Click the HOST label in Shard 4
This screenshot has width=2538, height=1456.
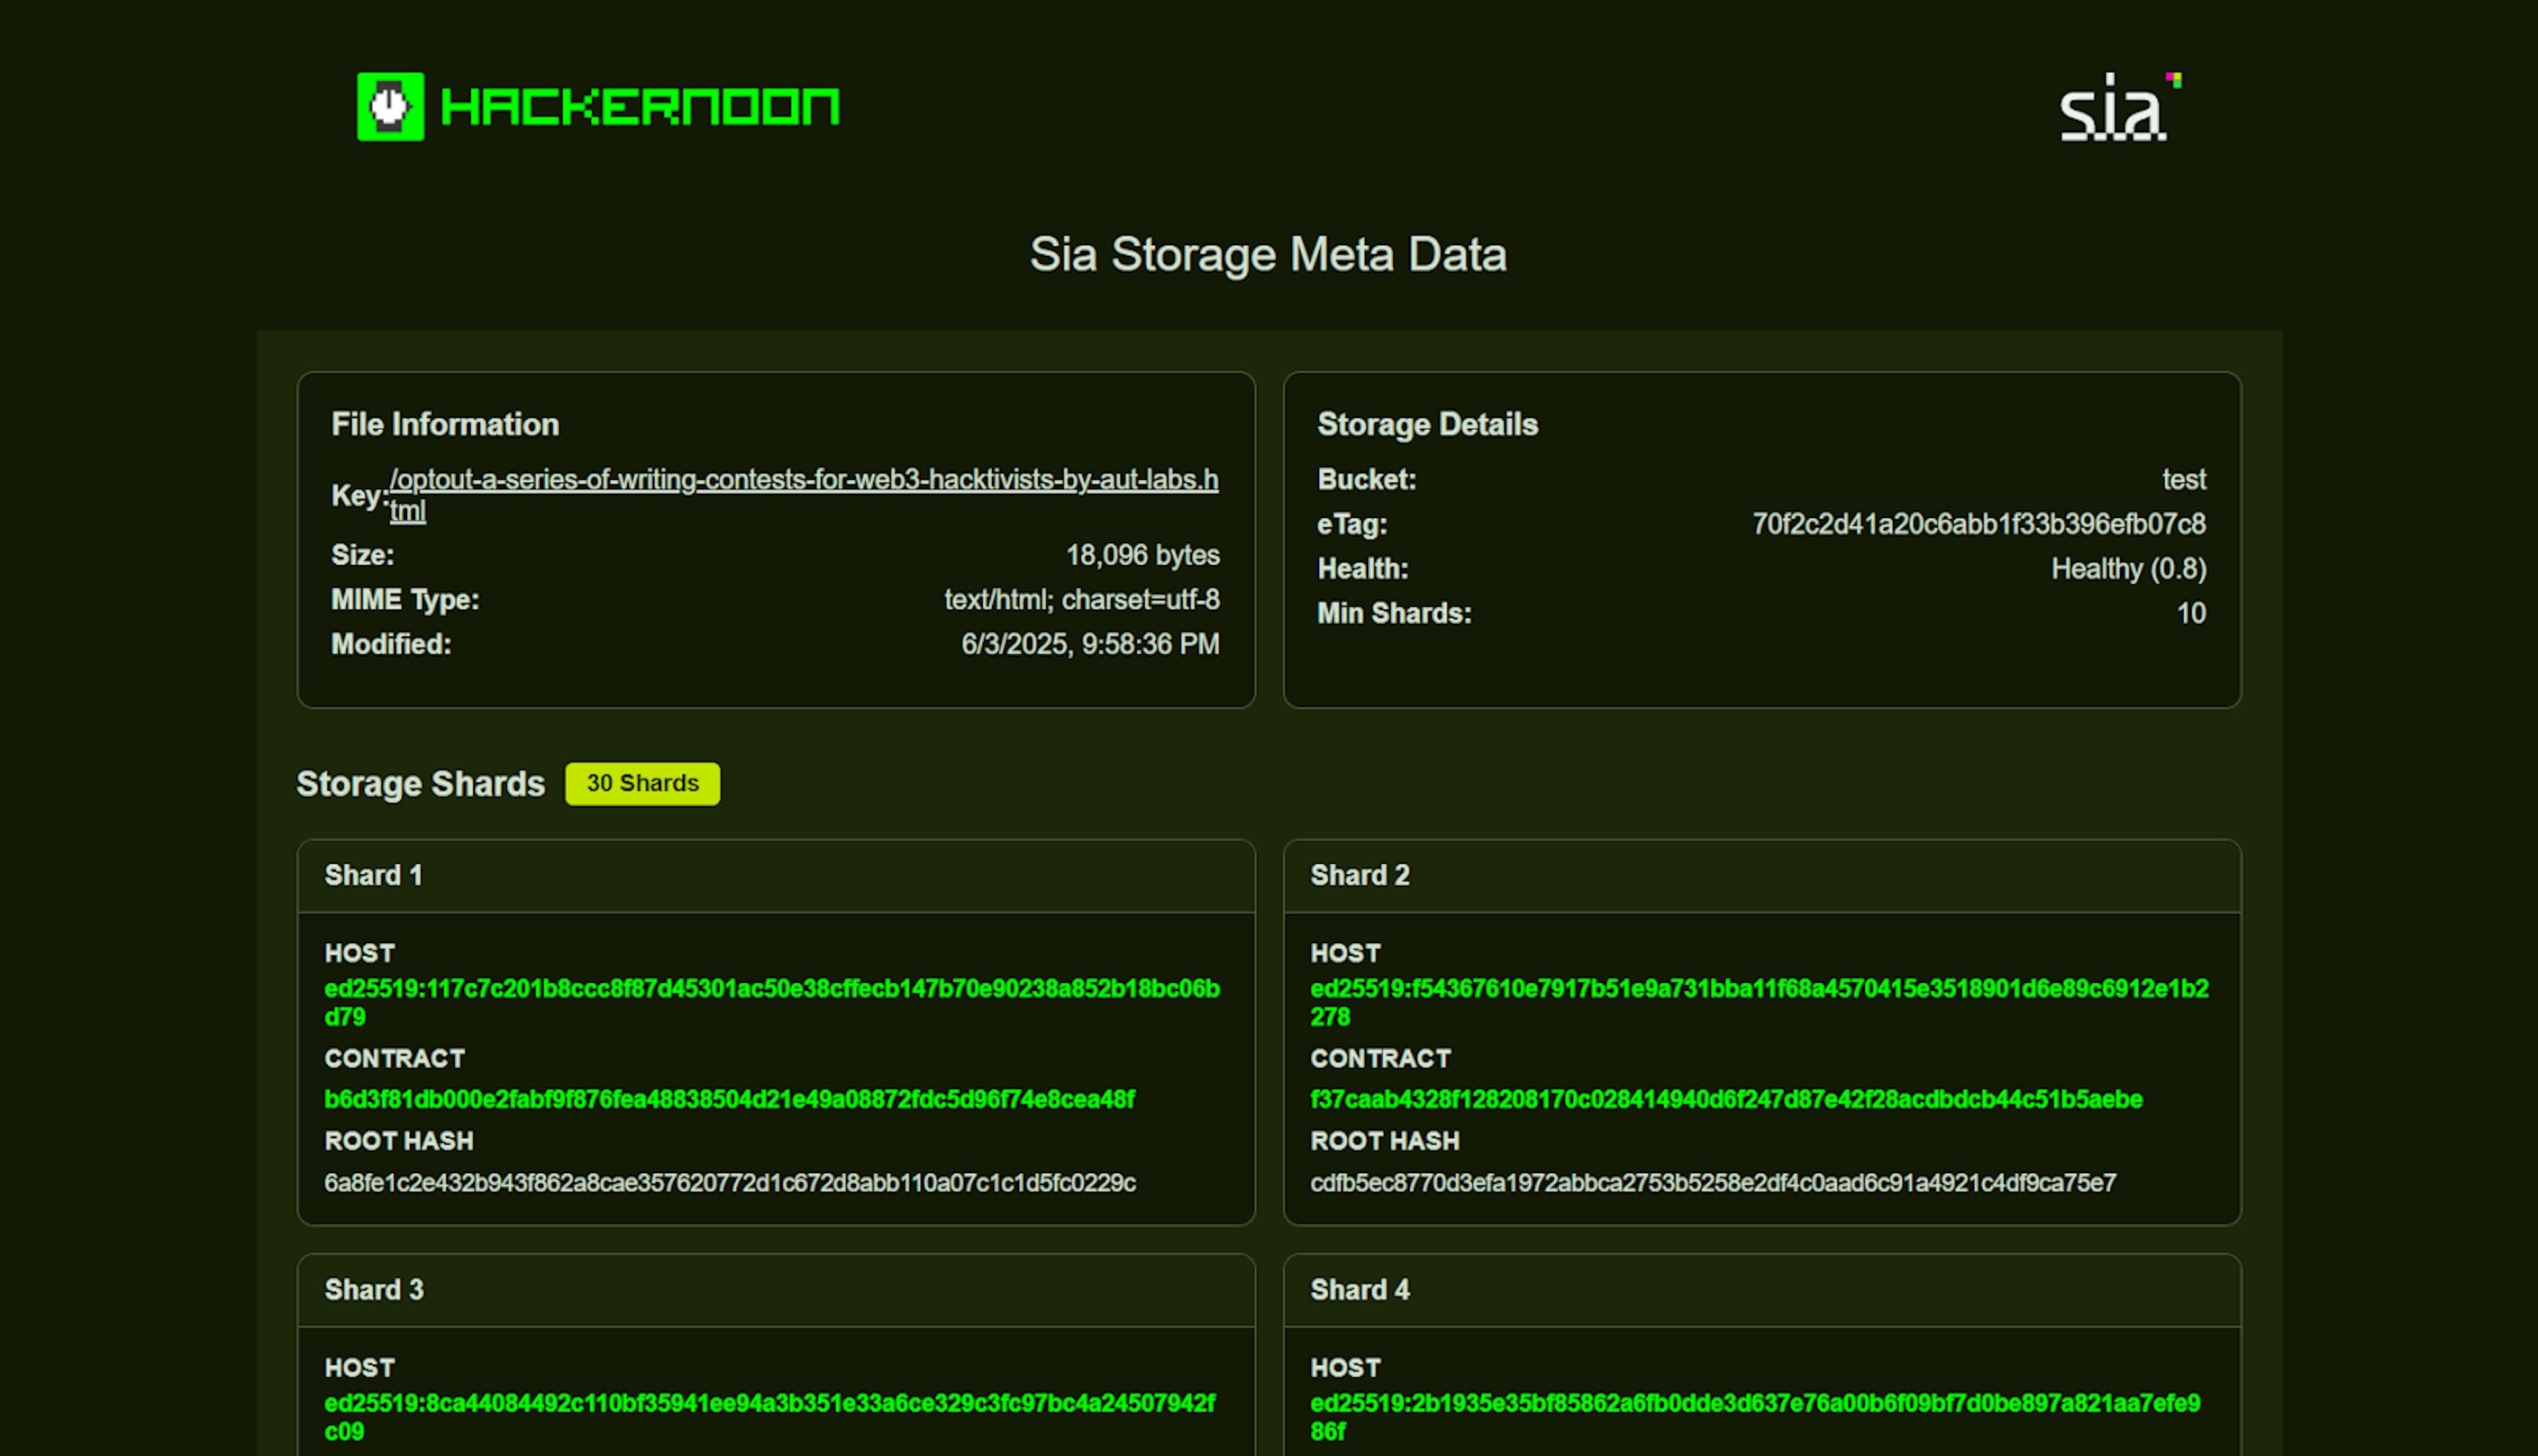[x=1345, y=1368]
